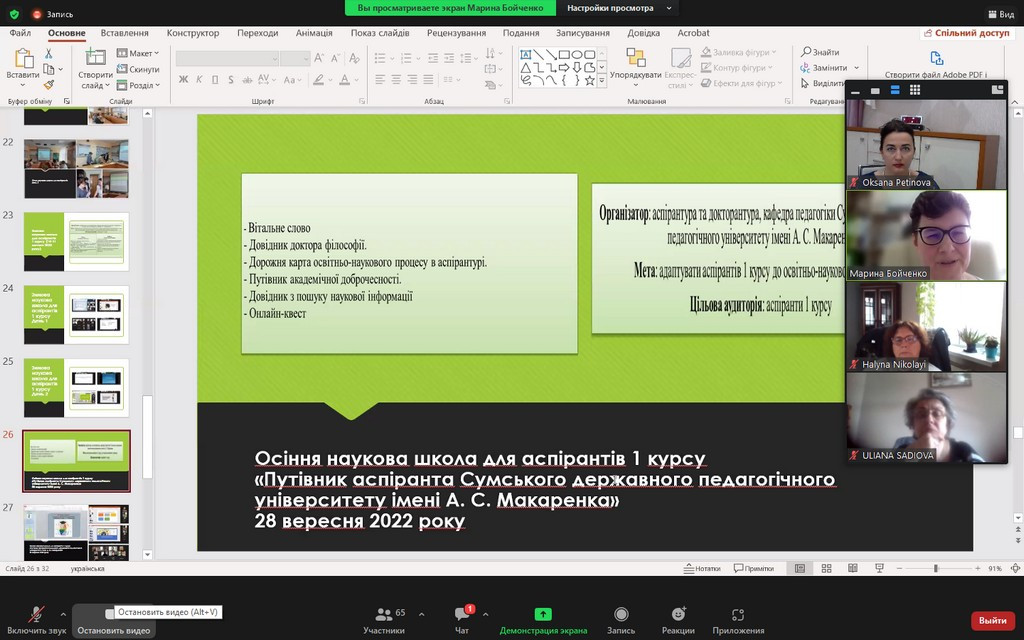Click the red Leave (Выйти) button
Screen dimensions: 1024x640
click(x=993, y=620)
